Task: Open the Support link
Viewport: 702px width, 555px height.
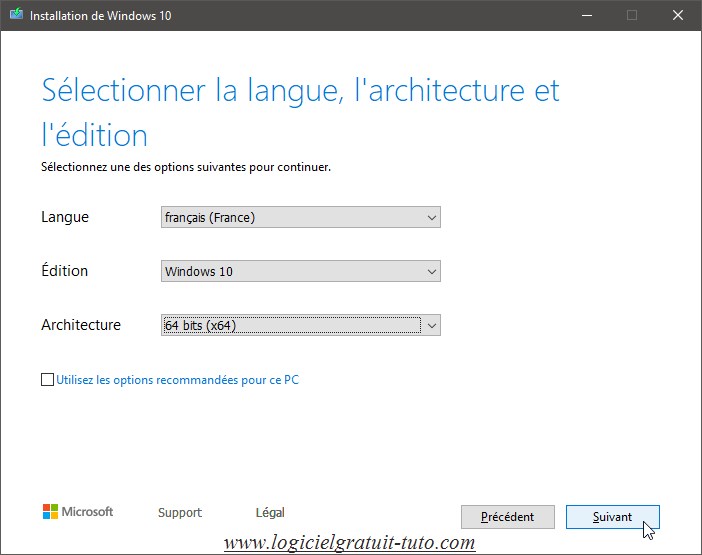Action: click(x=180, y=512)
